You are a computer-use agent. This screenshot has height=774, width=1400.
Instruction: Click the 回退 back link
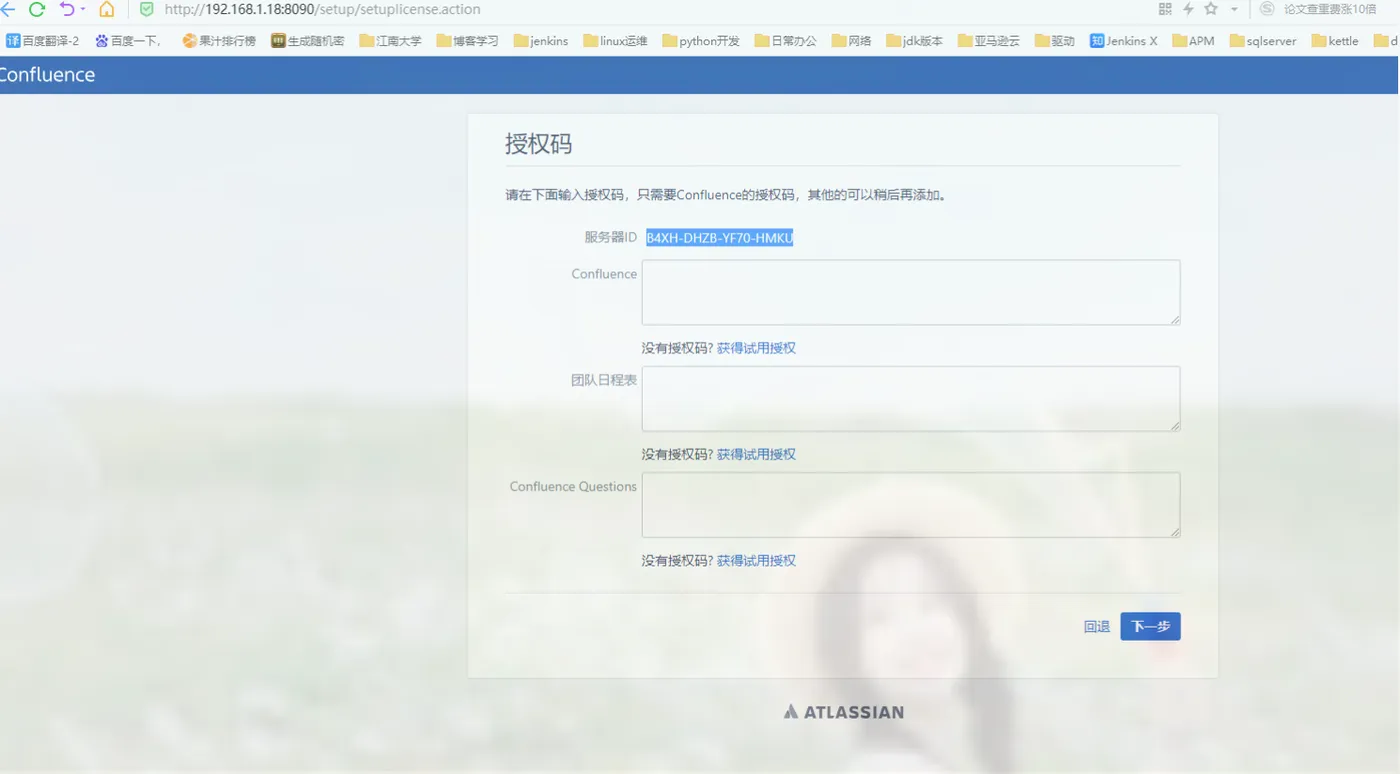tap(1097, 627)
